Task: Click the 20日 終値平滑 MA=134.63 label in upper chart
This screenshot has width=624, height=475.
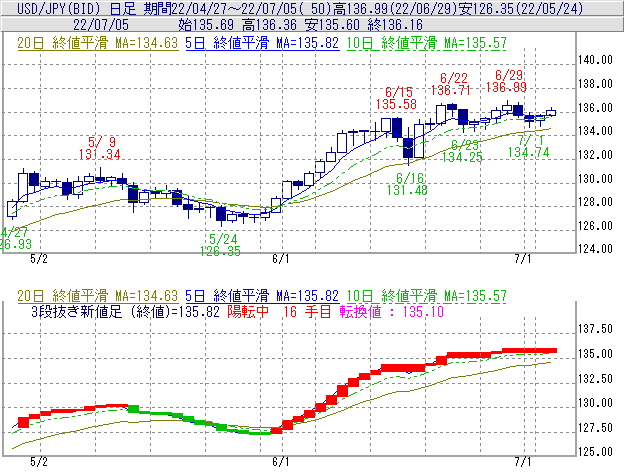Action: point(98,43)
